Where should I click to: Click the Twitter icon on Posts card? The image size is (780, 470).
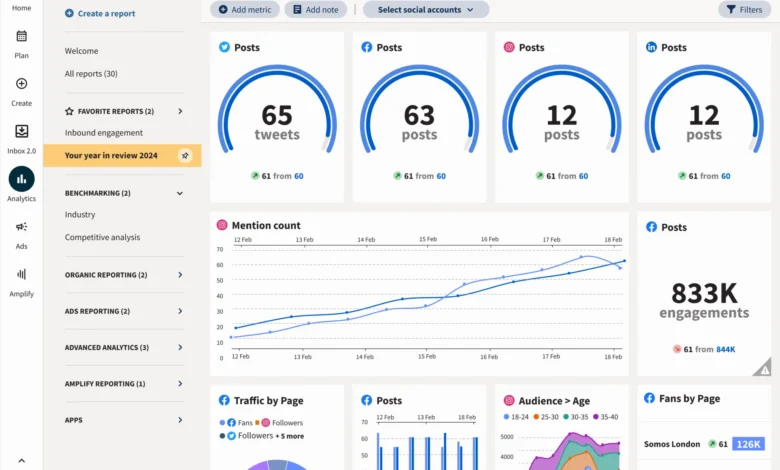225,47
